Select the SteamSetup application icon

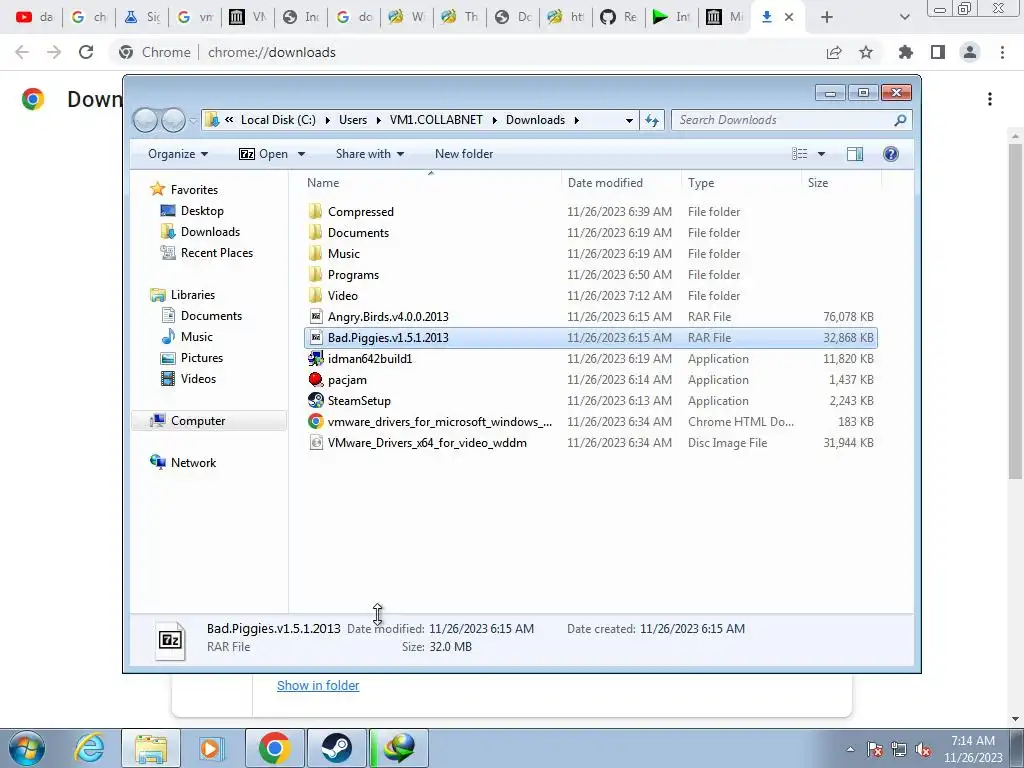316,400
